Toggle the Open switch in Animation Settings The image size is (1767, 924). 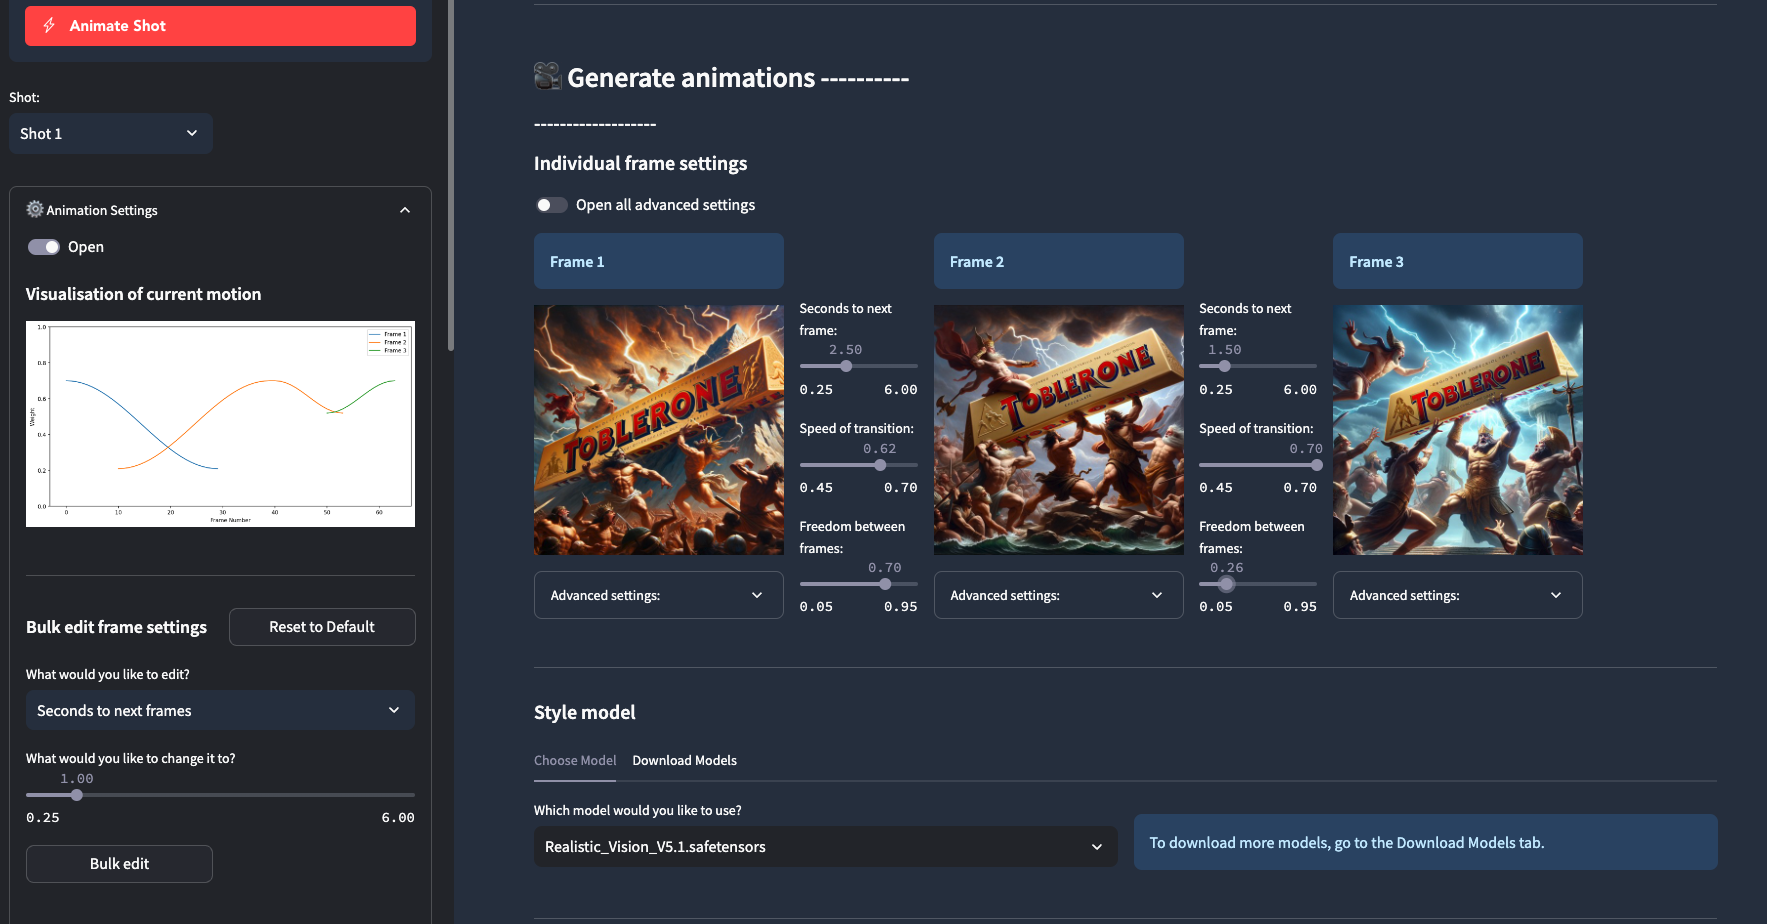pyautogui.click(x=44, y=247)
